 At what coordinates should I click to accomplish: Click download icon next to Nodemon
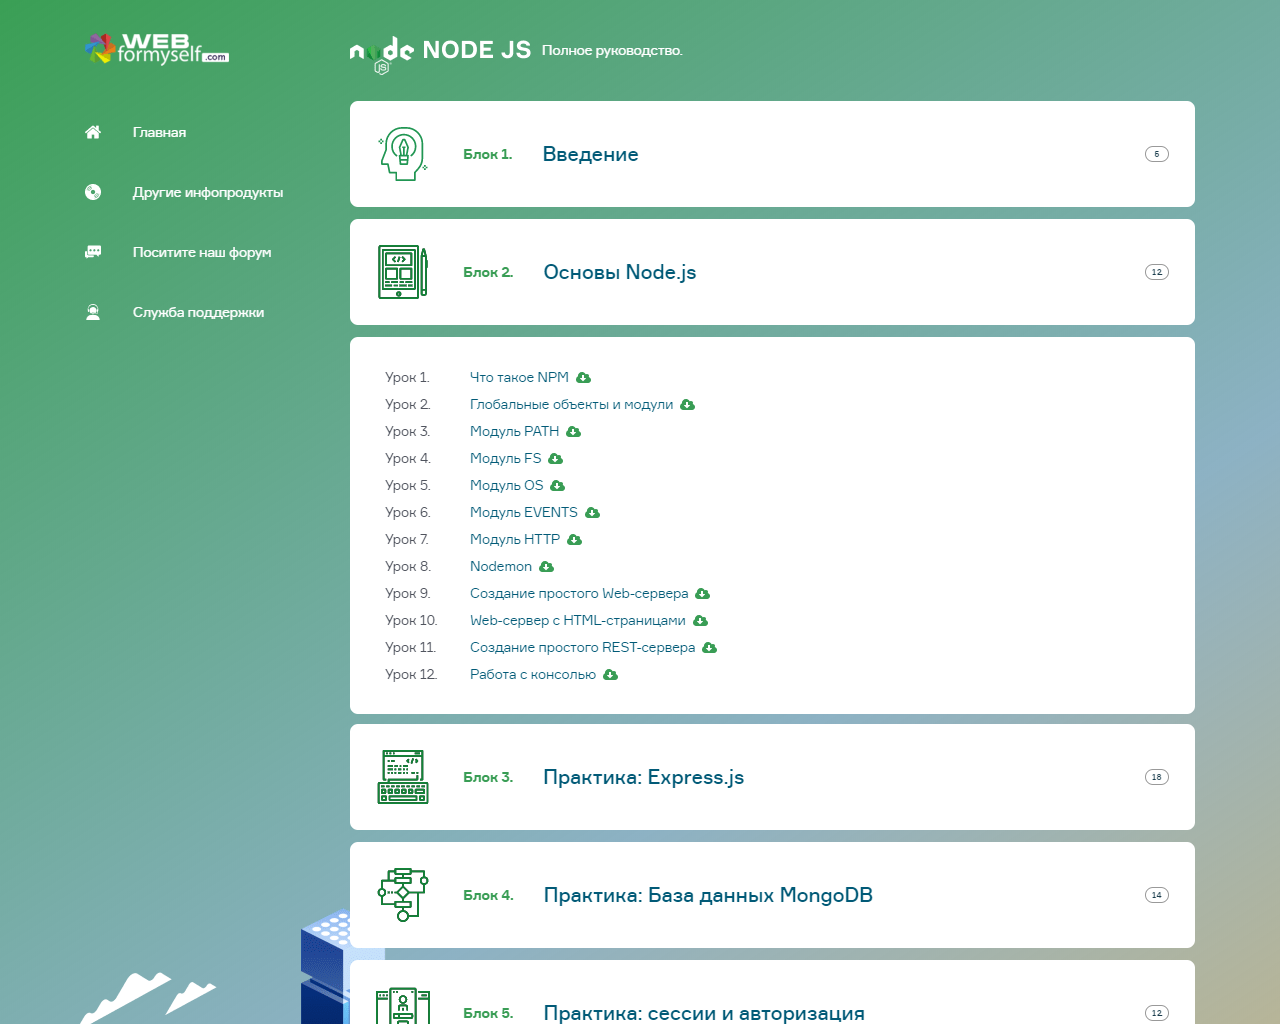(x=547, y=567)
